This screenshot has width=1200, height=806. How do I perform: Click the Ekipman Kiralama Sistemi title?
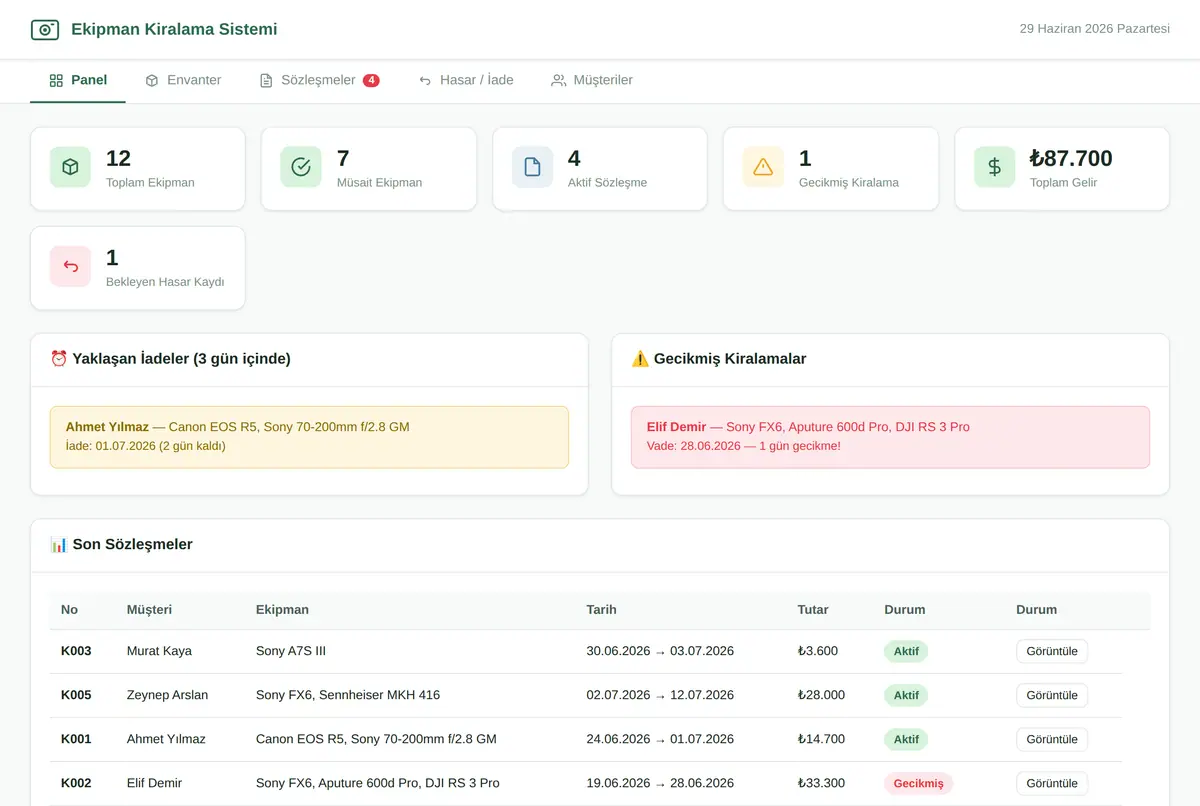click(x=174, y=30)
